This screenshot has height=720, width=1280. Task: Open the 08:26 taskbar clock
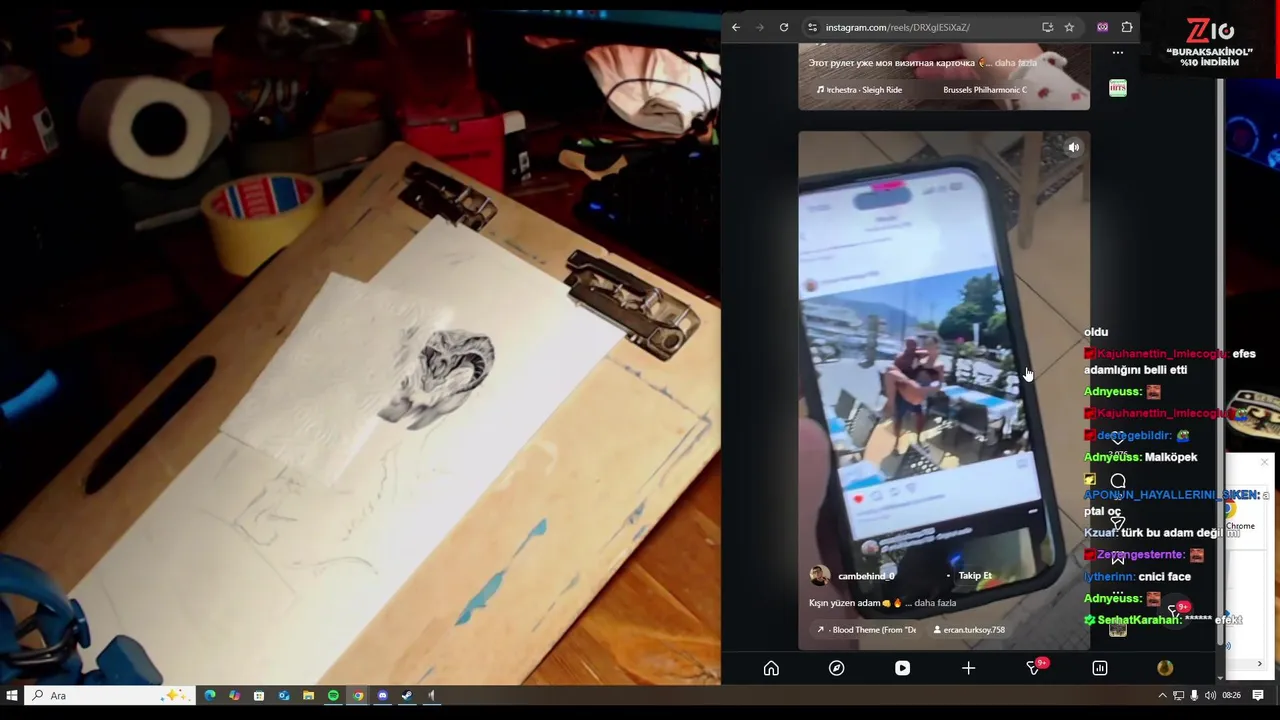point(1232,695)
